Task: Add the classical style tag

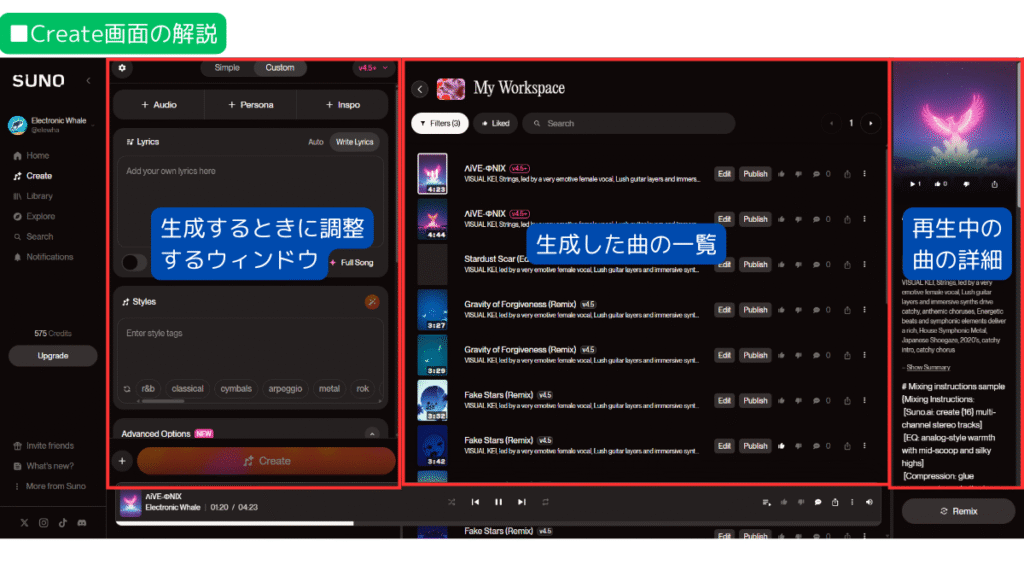Action: [x=187, y=389]
